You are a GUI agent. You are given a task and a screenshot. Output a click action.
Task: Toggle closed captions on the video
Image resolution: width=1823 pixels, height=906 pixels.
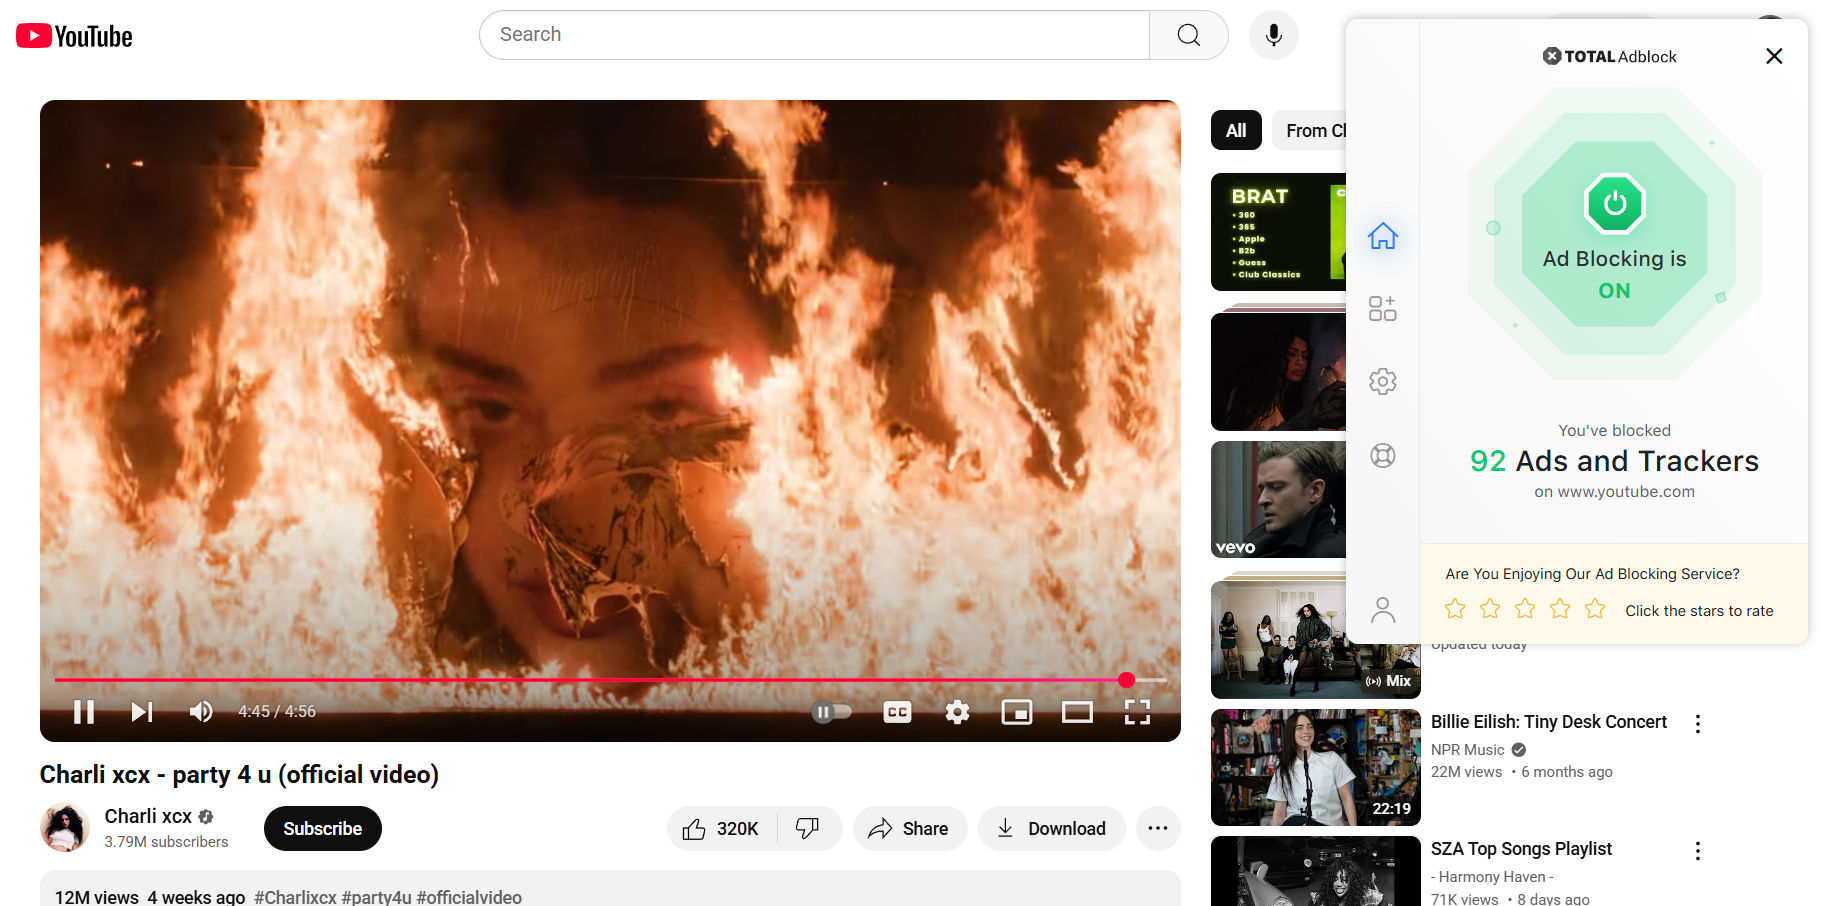pos(897,711)
